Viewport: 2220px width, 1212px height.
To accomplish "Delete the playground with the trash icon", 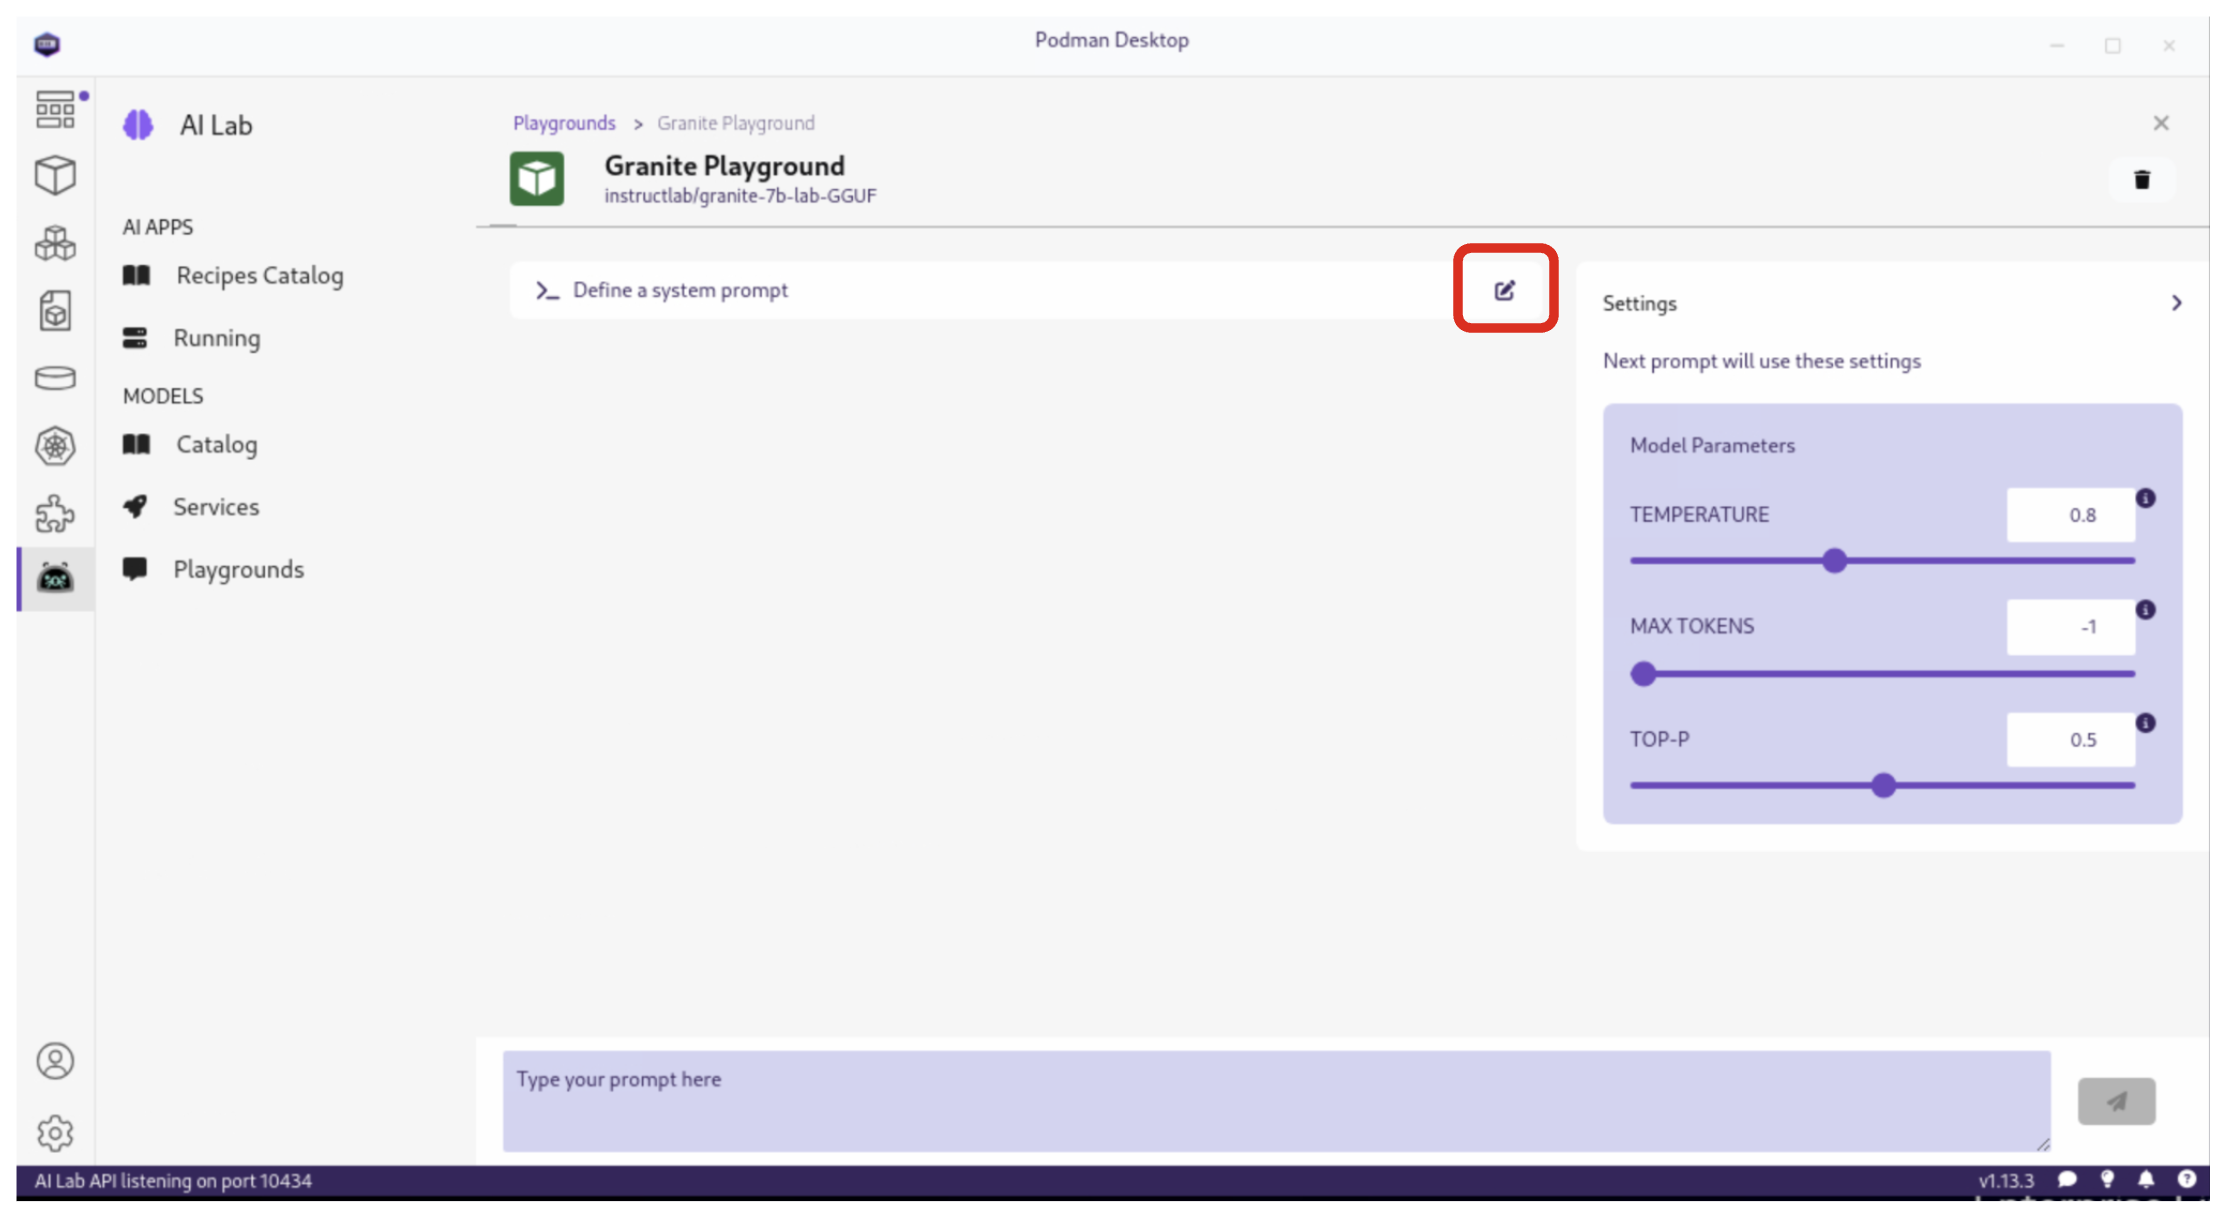I will pos(2141,180).
